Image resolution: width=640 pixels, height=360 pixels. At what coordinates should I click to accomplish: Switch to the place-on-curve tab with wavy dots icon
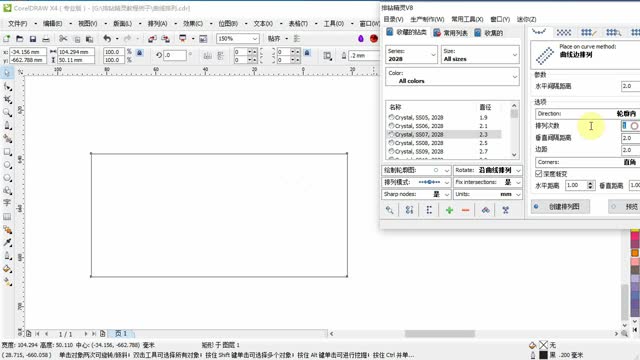click(539, 32)
